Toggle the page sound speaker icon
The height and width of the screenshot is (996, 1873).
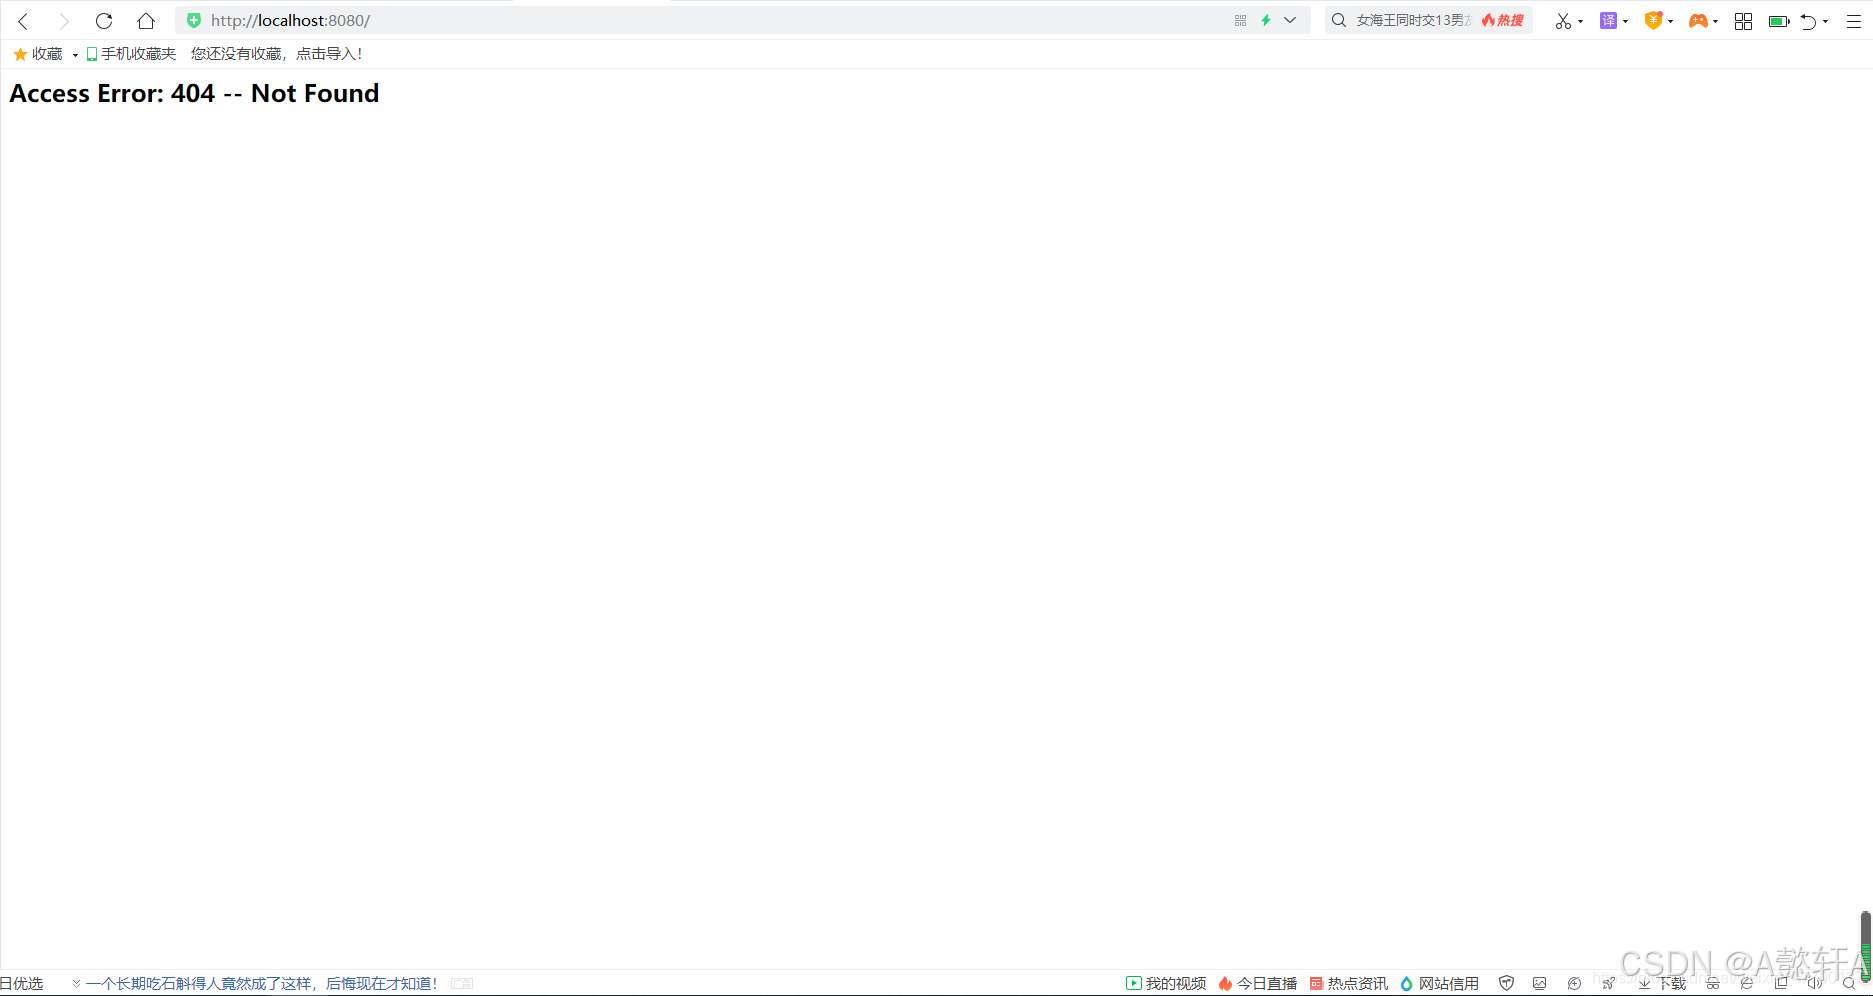point(1815,984)
